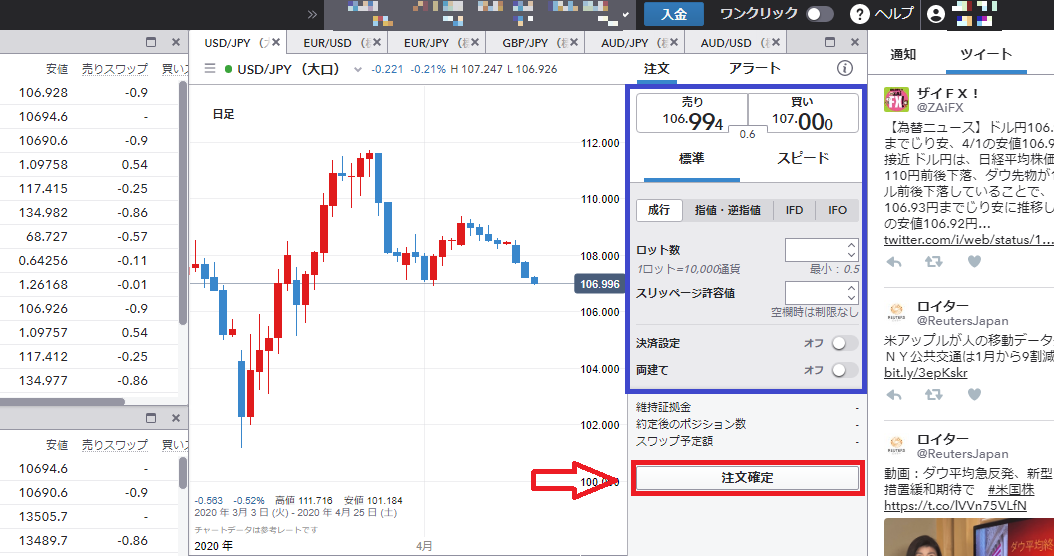Turn on the 両建て switch
Image resolution: width=1054 pixels, height=556 pixels.
(844, 370)
